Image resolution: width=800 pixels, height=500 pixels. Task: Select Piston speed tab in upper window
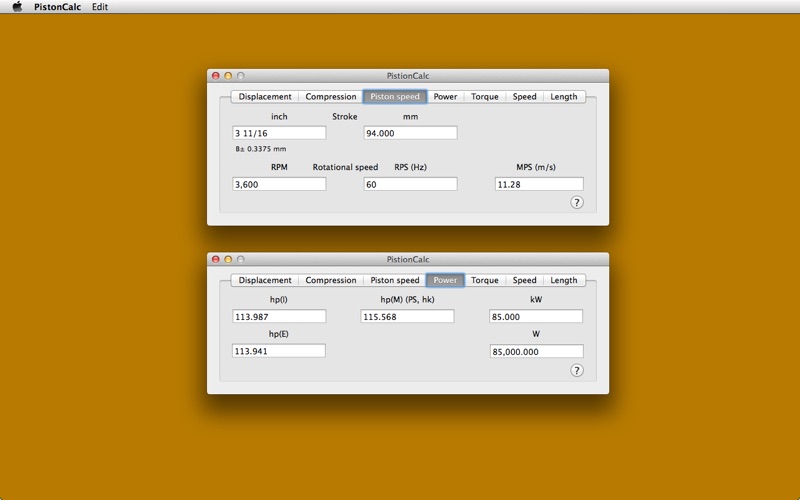[x=395, y=96]
